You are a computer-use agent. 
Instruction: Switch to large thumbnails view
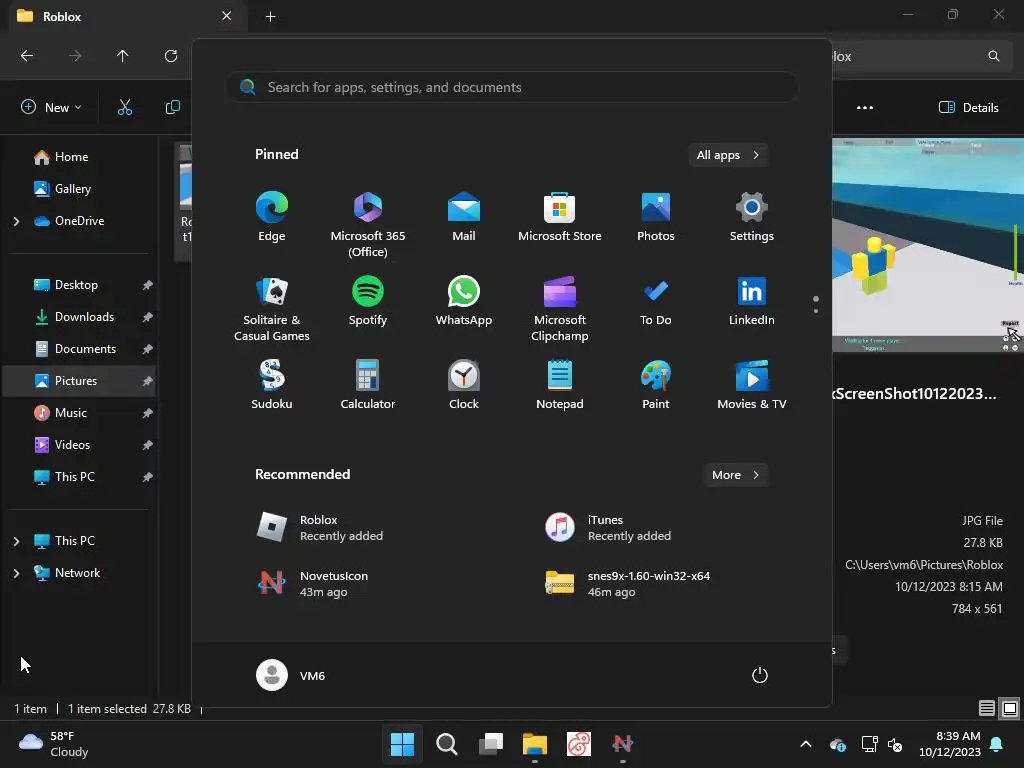click(x=1010, y=708)
